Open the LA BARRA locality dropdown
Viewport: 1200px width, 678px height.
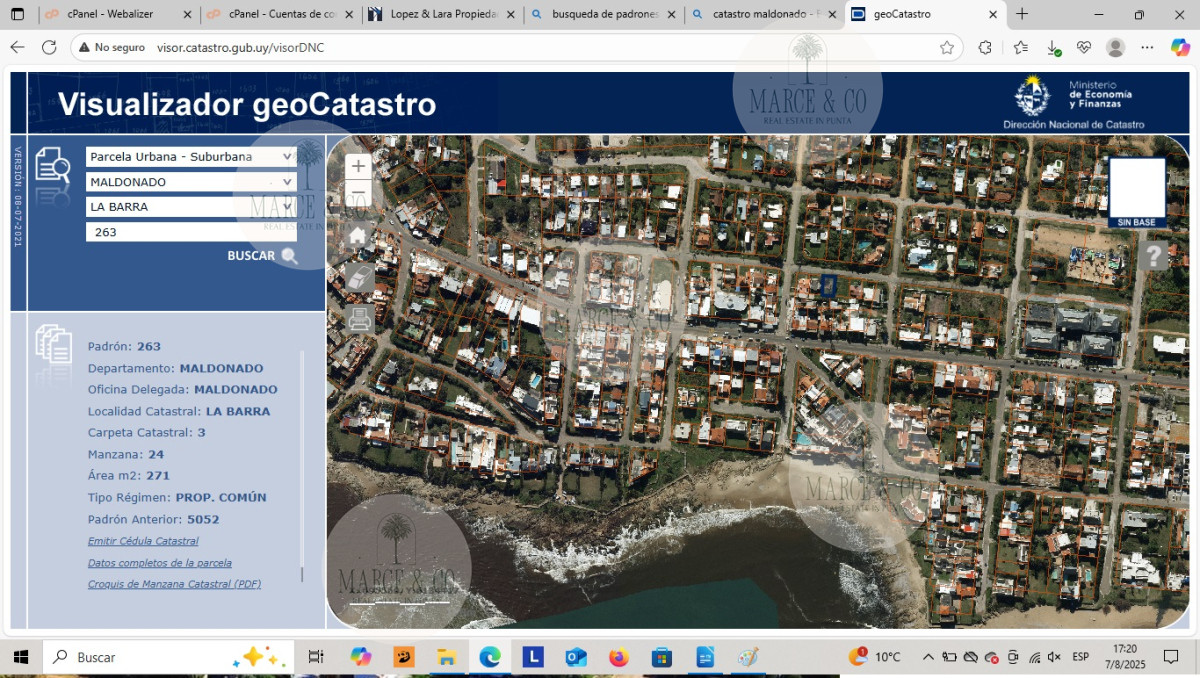click(x=191, y=207)
